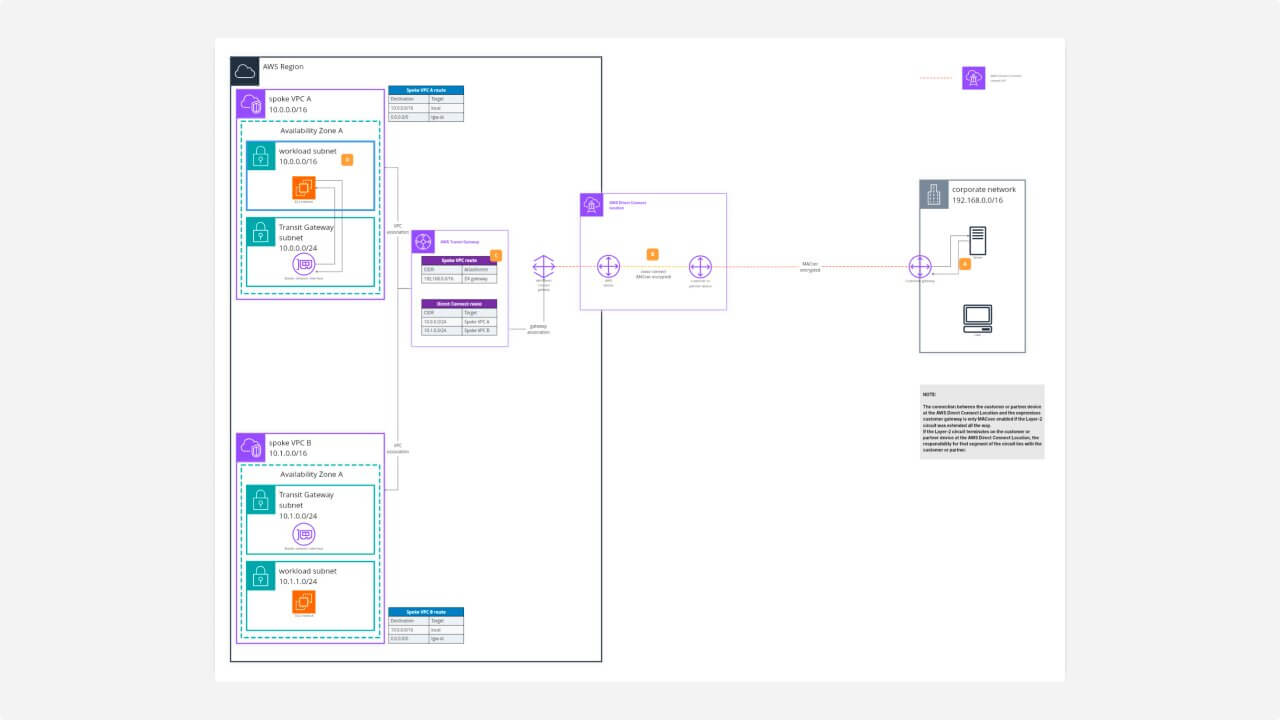Select the Spoke VPC A route table header
Viewport: 1280px width, 720px height.
tap(426, 90)
